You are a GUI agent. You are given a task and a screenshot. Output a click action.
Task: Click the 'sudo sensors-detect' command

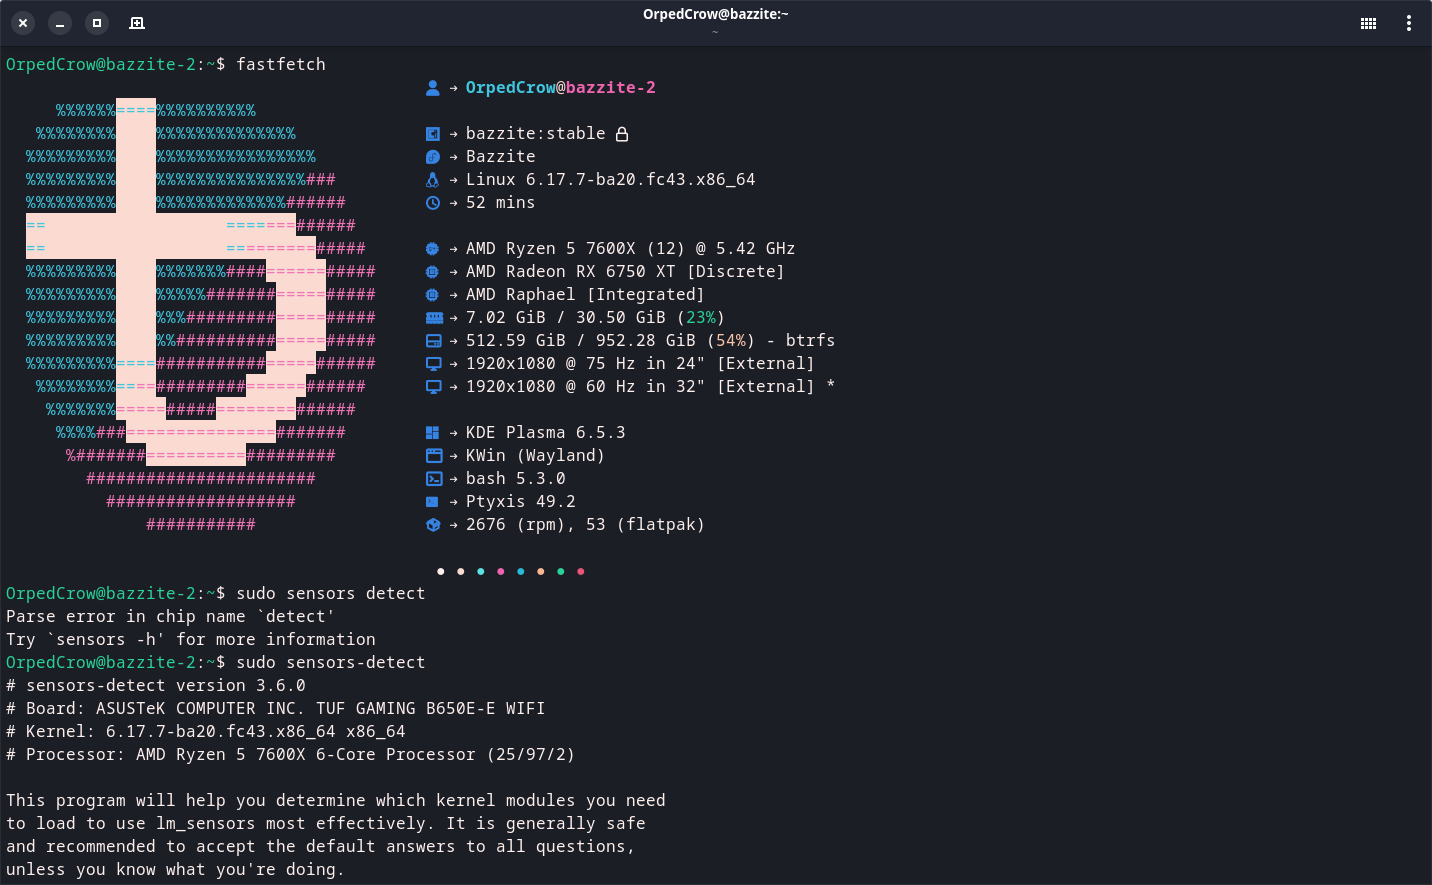[x=331, y=663]
